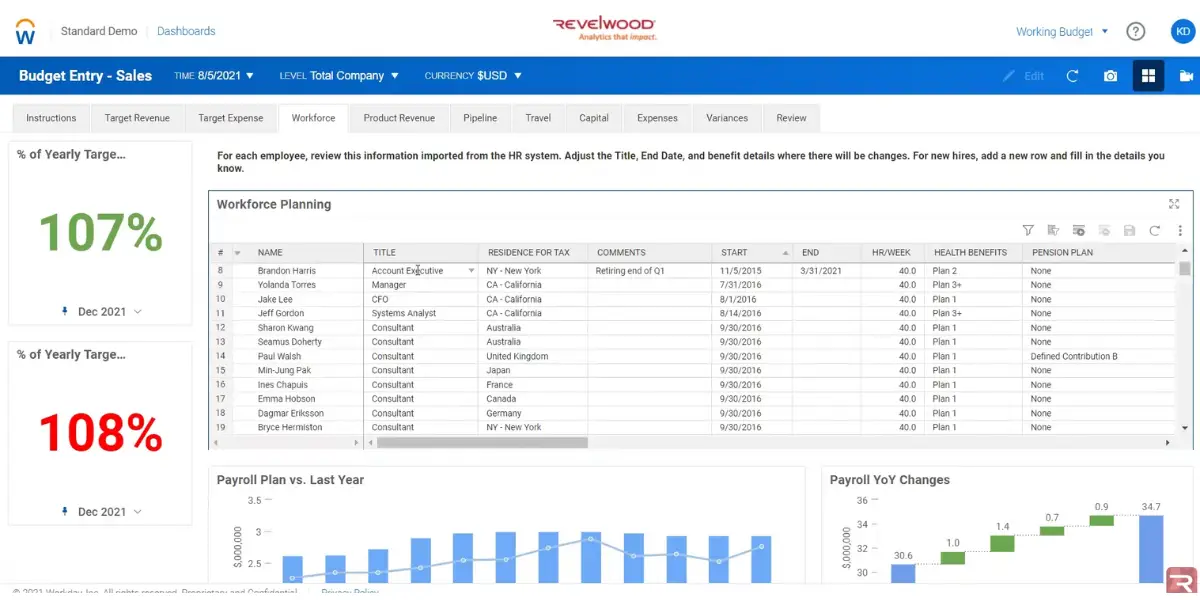Reload the Workforce Planning grid data

click(x=1154, y=230)
